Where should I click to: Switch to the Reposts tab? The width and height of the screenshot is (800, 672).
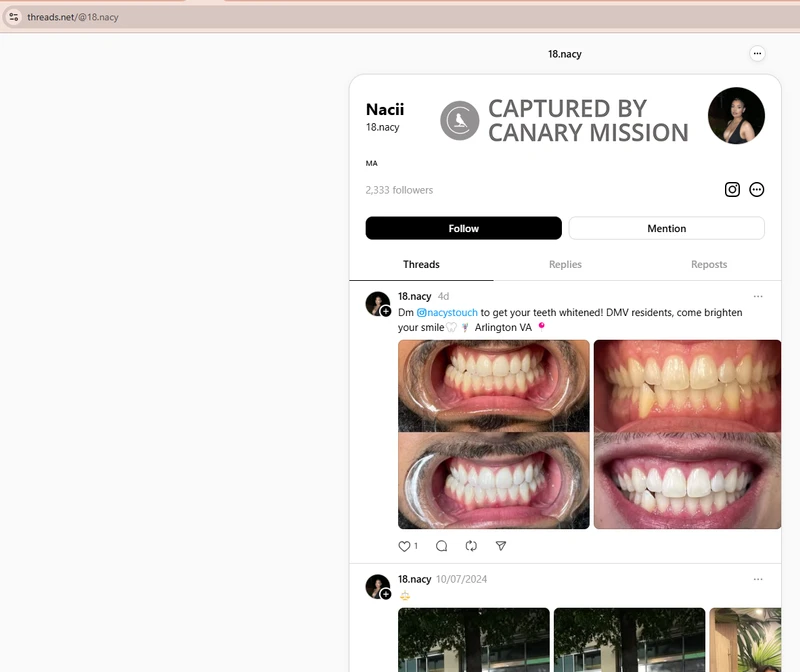coord(709,264)
